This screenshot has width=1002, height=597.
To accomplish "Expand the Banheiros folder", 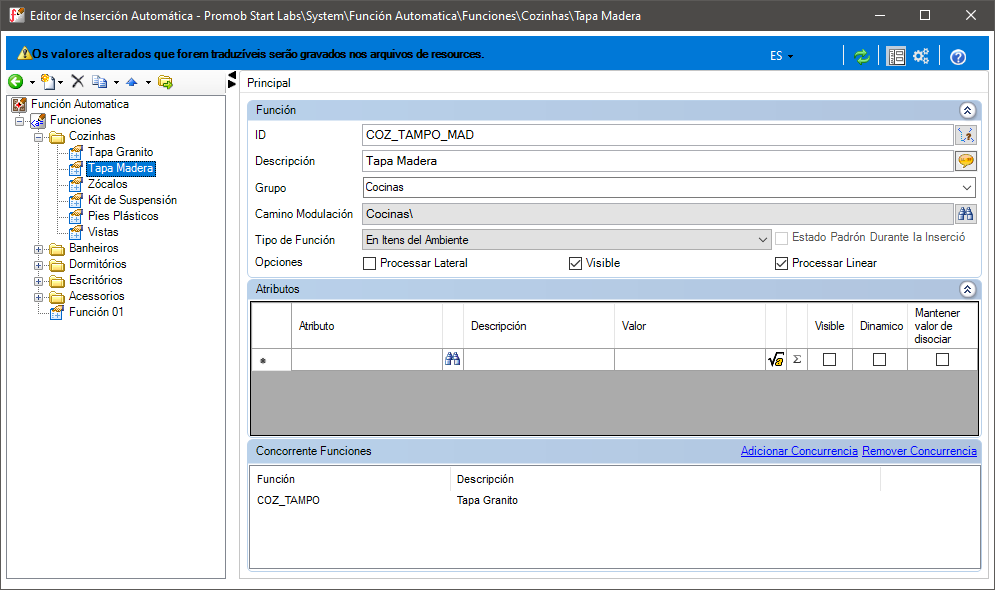I will pos(38,249).
